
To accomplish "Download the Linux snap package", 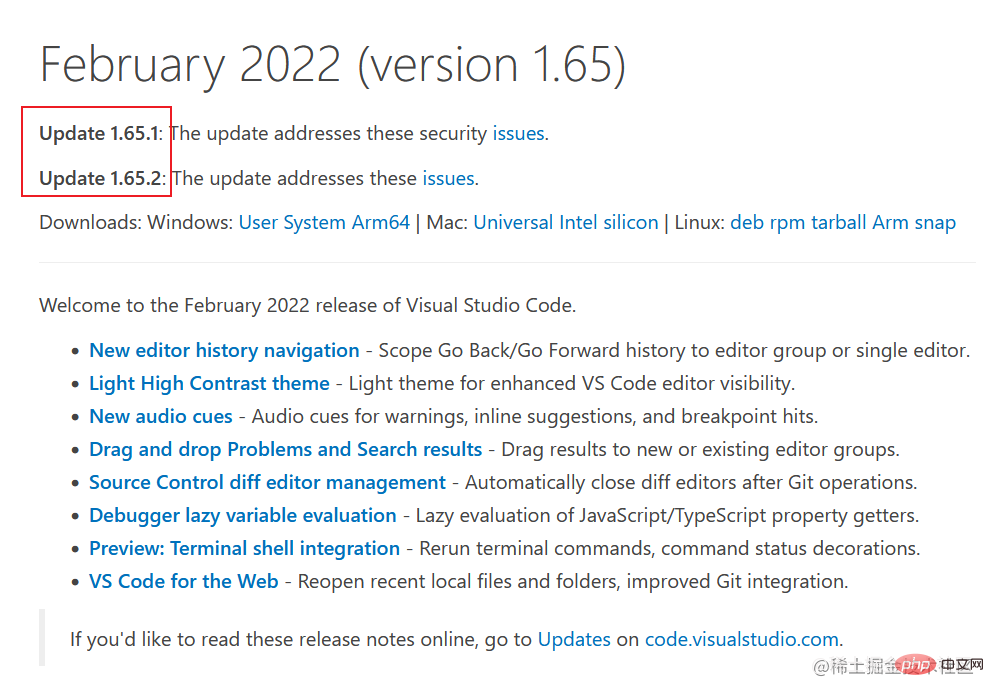I will click(x=934, y=222).
